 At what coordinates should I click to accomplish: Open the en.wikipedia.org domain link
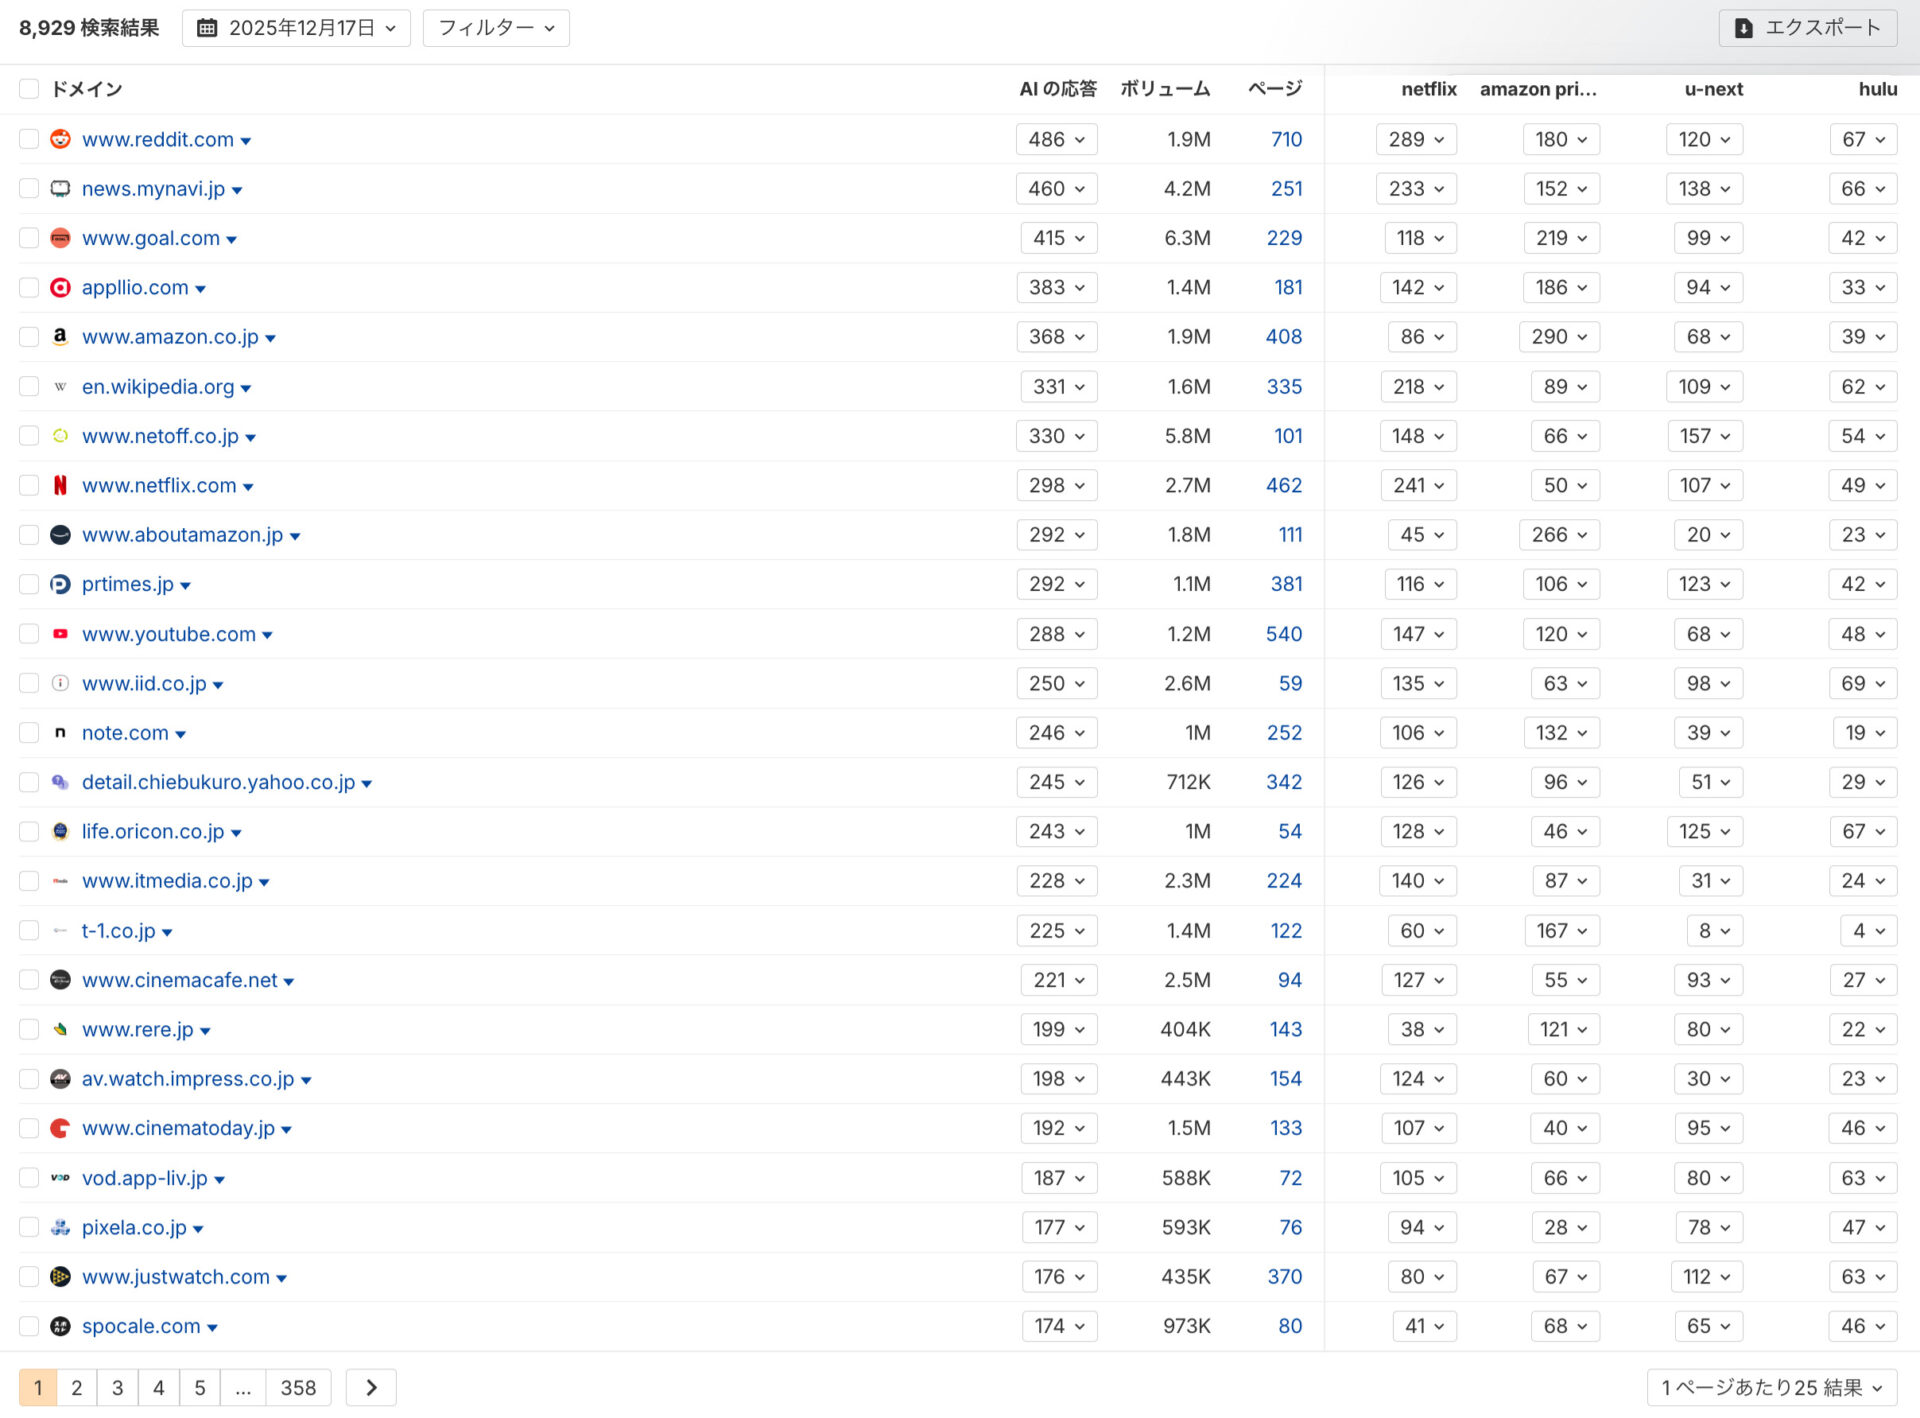[x=158, y=387]
